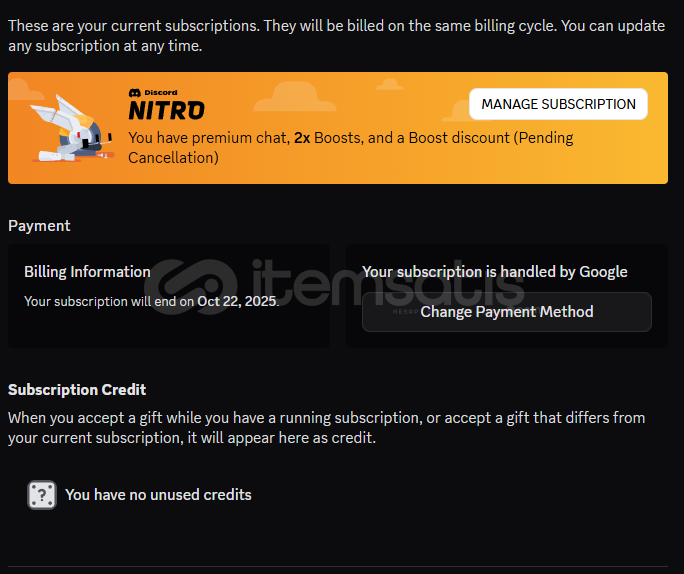This screenshot has width=684, height=574.
Task: Select the 'You have no unused credits' text
Action: pos(158,495)
